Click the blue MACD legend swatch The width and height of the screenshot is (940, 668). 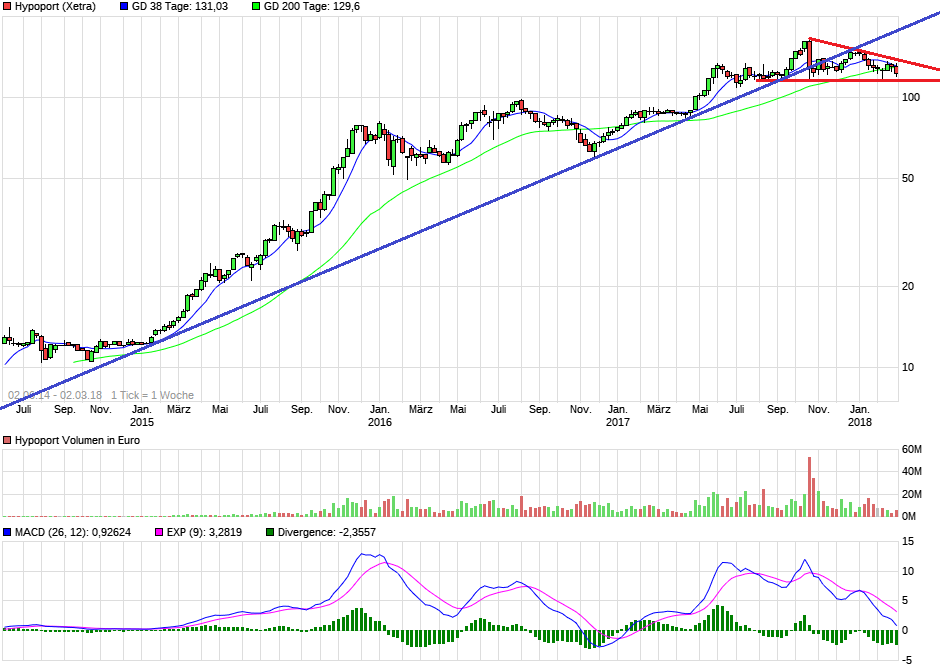coord(7,532)
